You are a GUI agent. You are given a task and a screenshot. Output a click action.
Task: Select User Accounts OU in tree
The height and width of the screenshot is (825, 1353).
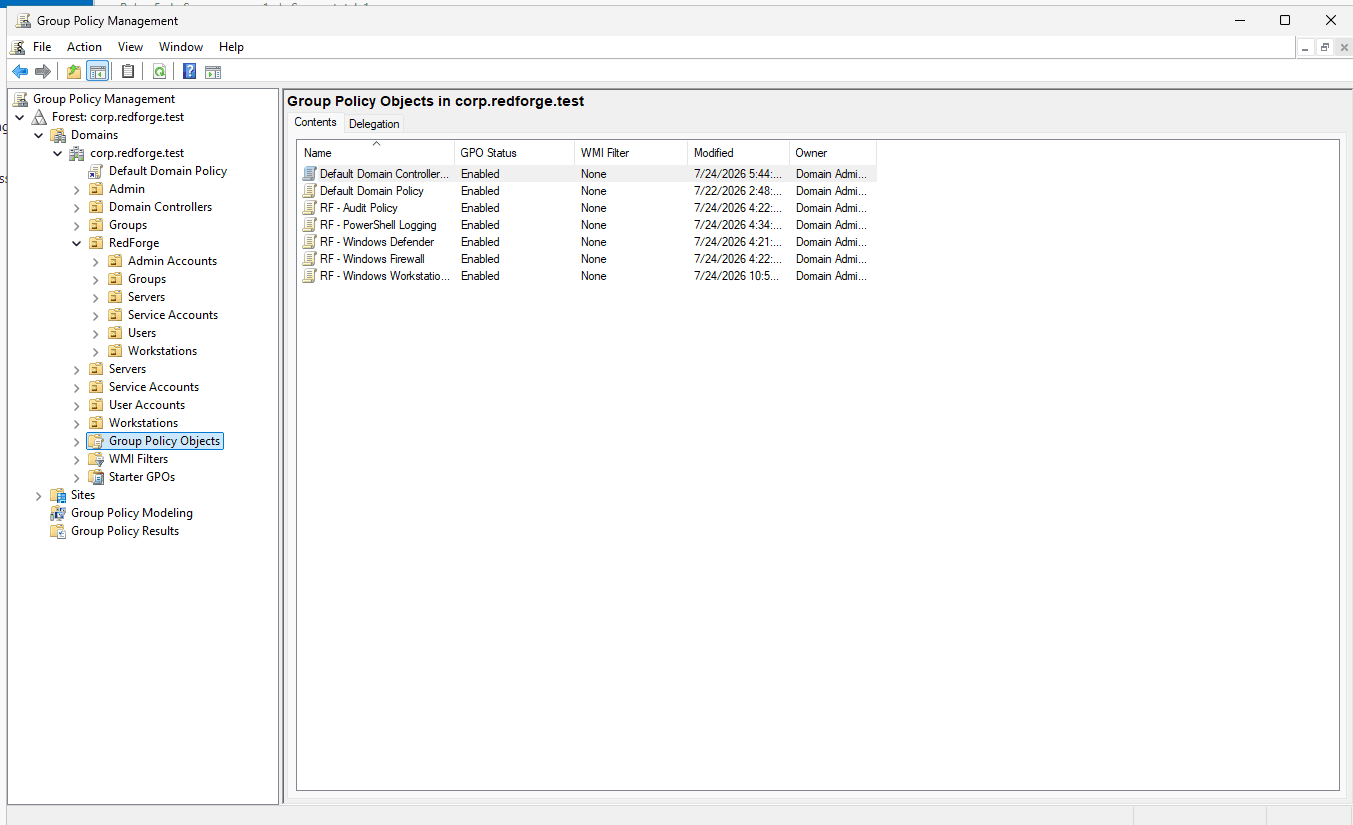click(x=147, y=405)
